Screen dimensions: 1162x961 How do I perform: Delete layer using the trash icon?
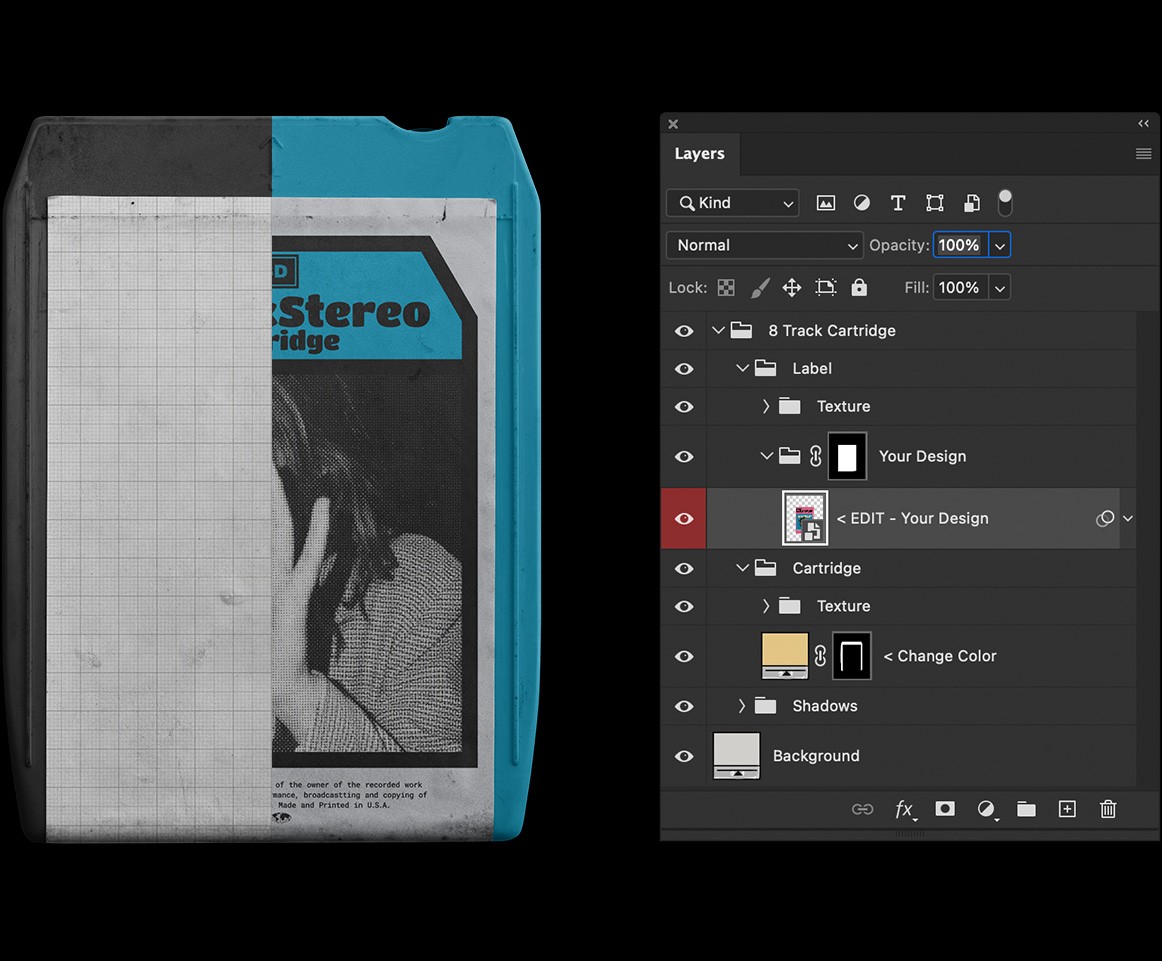(1108, 809)
